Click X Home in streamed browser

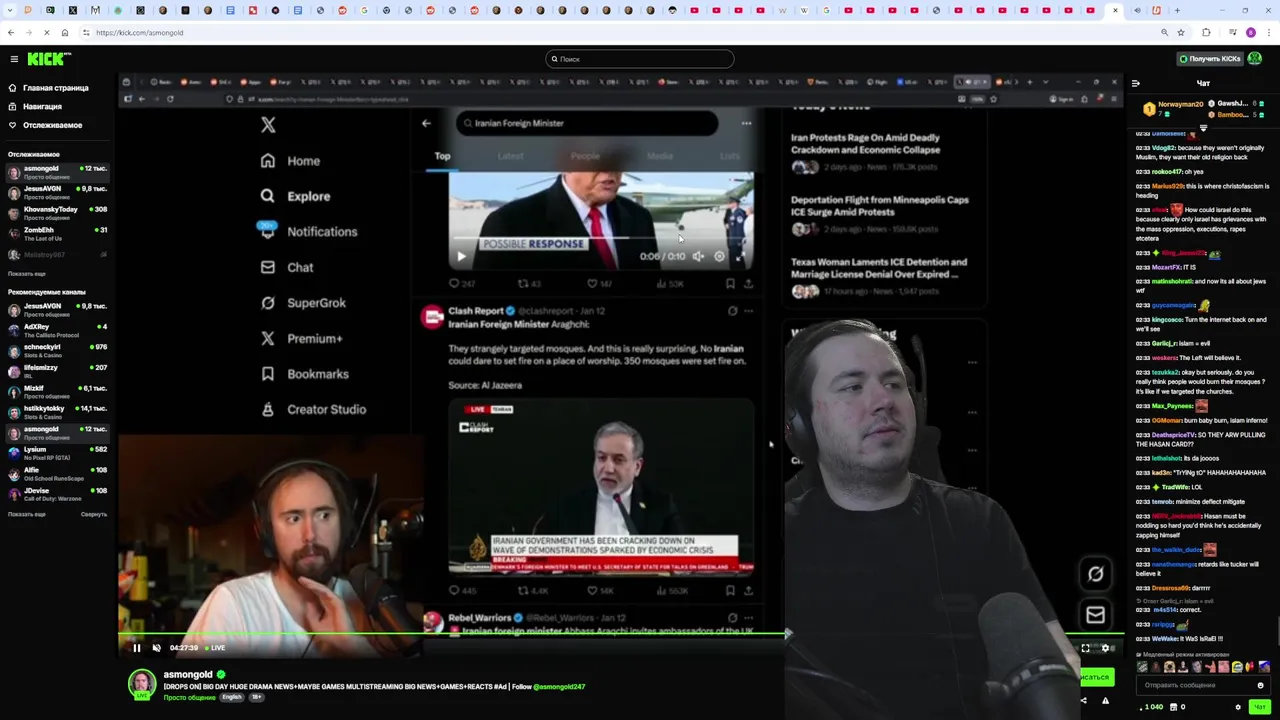pos(291,161)
